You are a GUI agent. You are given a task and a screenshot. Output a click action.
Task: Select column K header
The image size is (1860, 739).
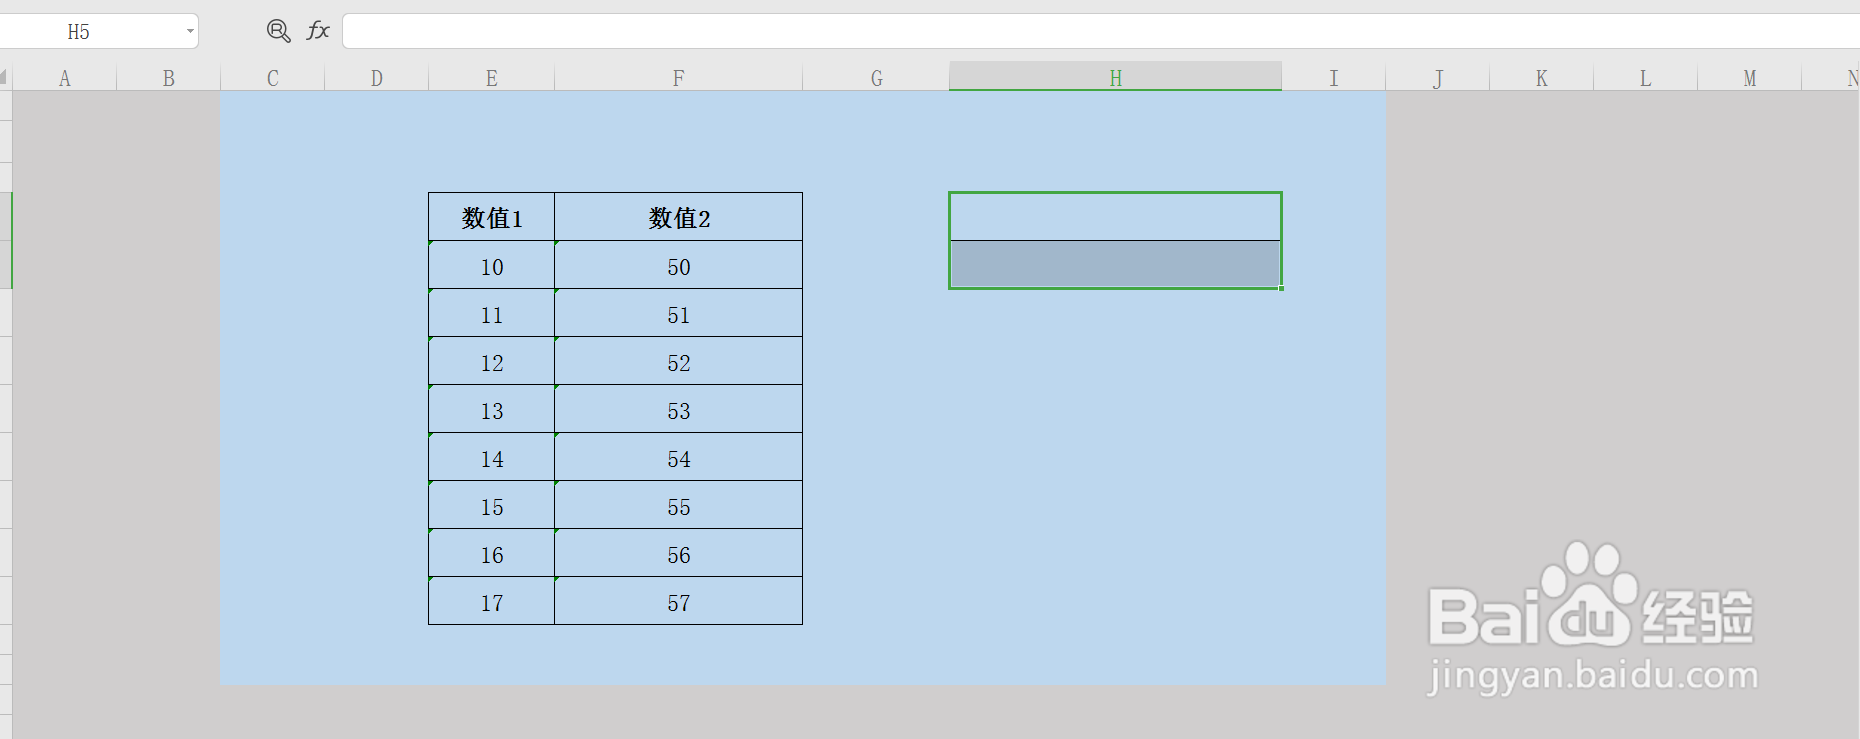click(1542, 78)
